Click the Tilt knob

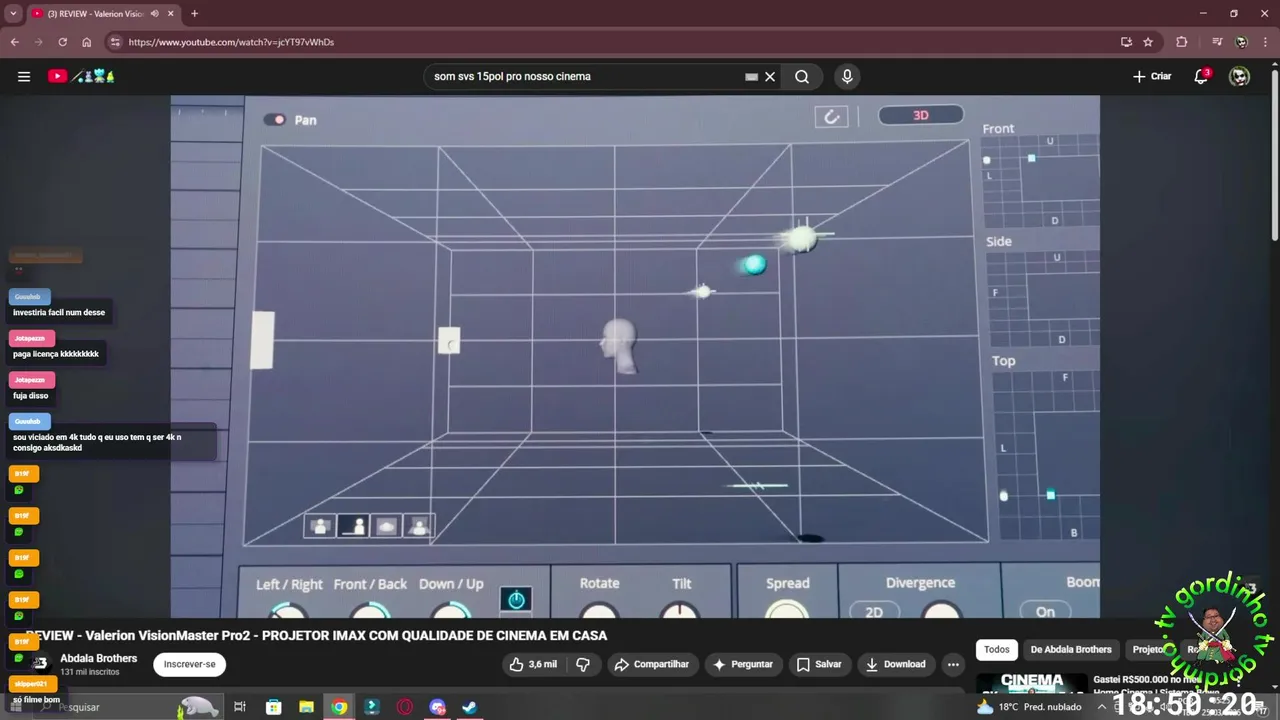pos(681,611)
